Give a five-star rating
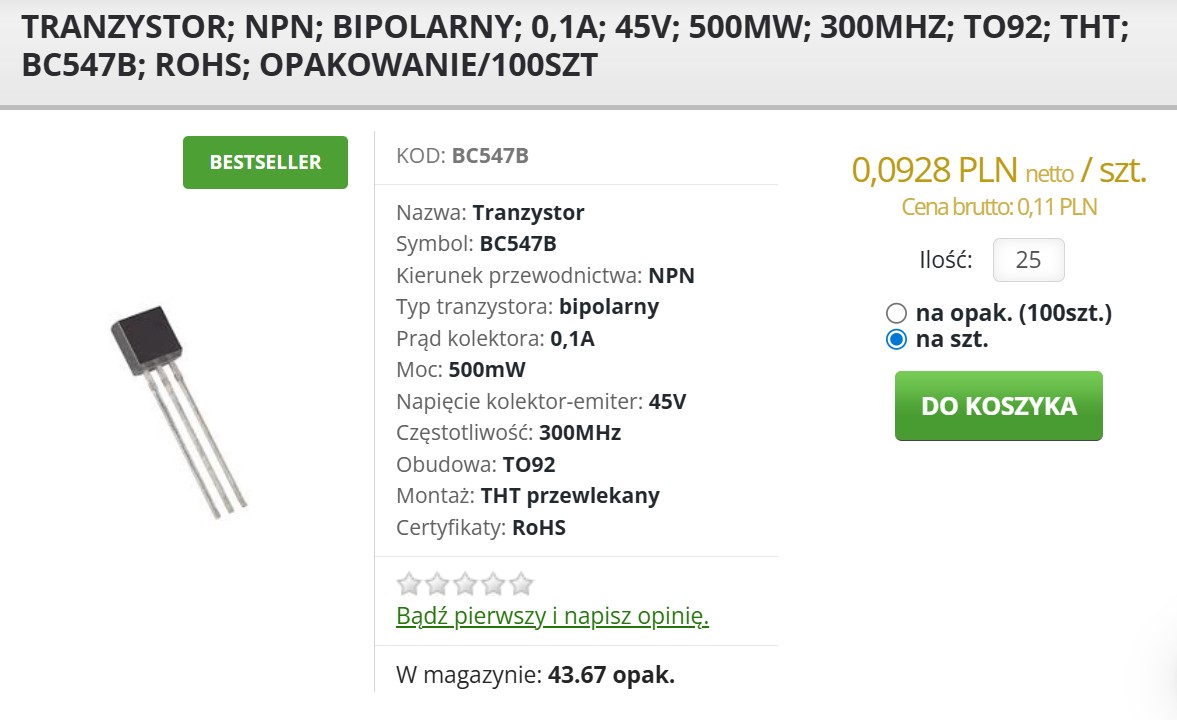The image size is (1177, 720). tap(521, 584)
